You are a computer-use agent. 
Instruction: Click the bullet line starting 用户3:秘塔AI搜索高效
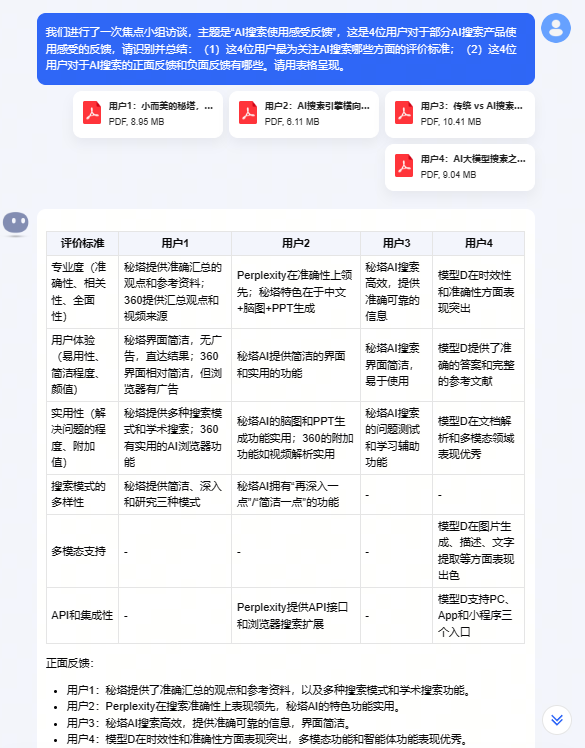coord(210,723)
